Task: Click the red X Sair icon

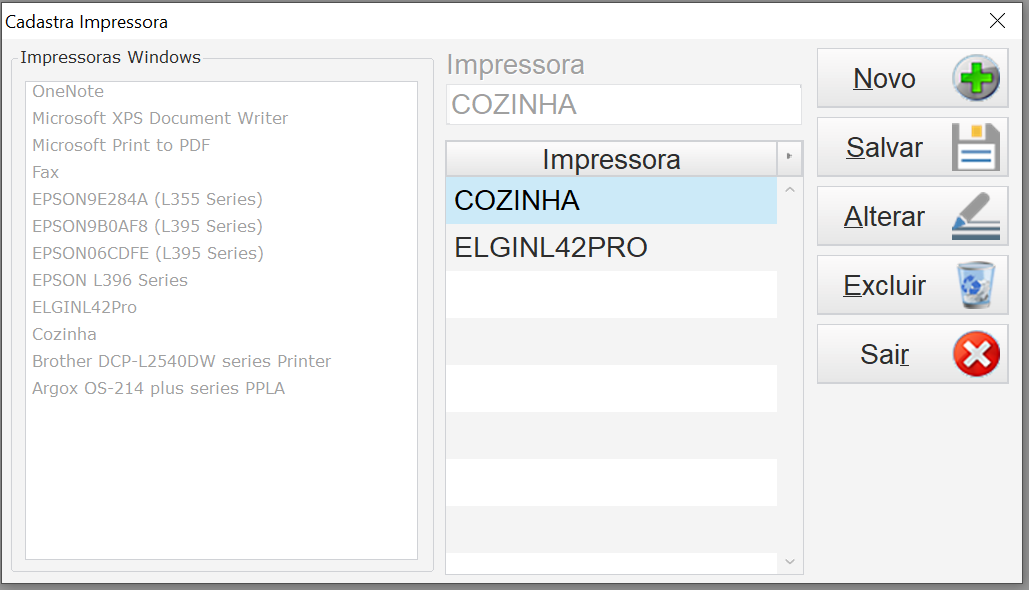Action: 975,354
